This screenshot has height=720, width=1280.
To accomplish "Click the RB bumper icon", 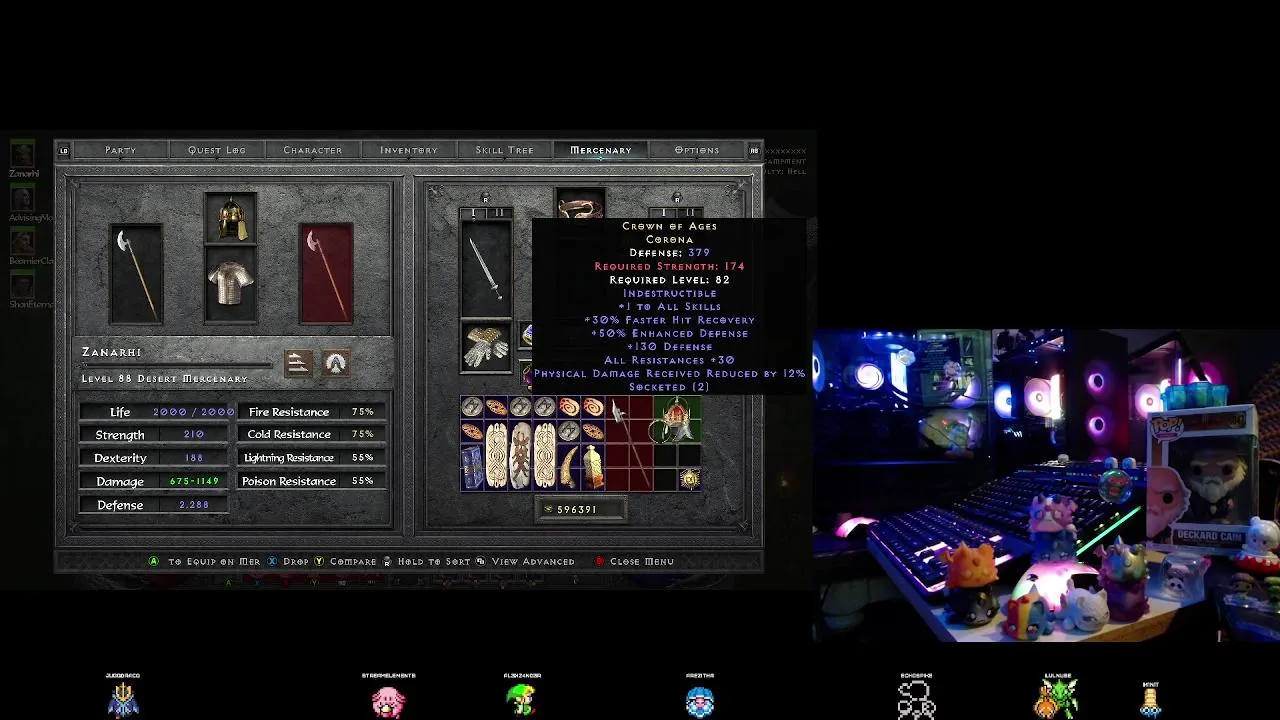I will coord(754,151).
